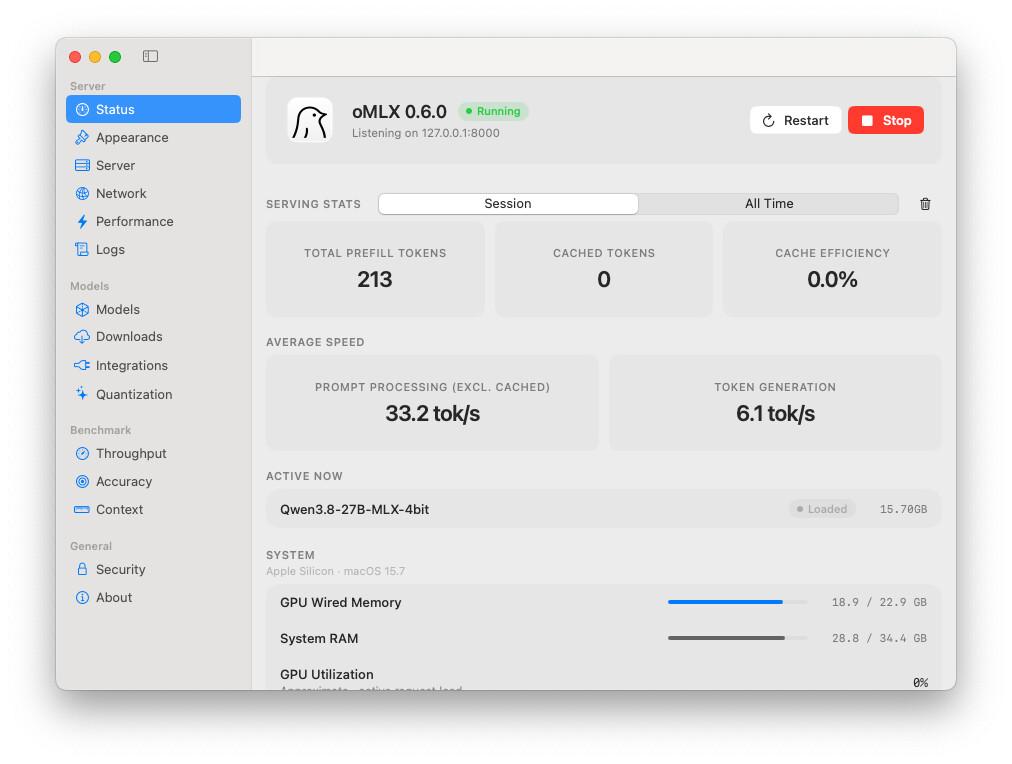
Task: Select the Qwen3.8-27B-MLX-4bit model row
Action: pyautogui.click(x=603, y=509)
